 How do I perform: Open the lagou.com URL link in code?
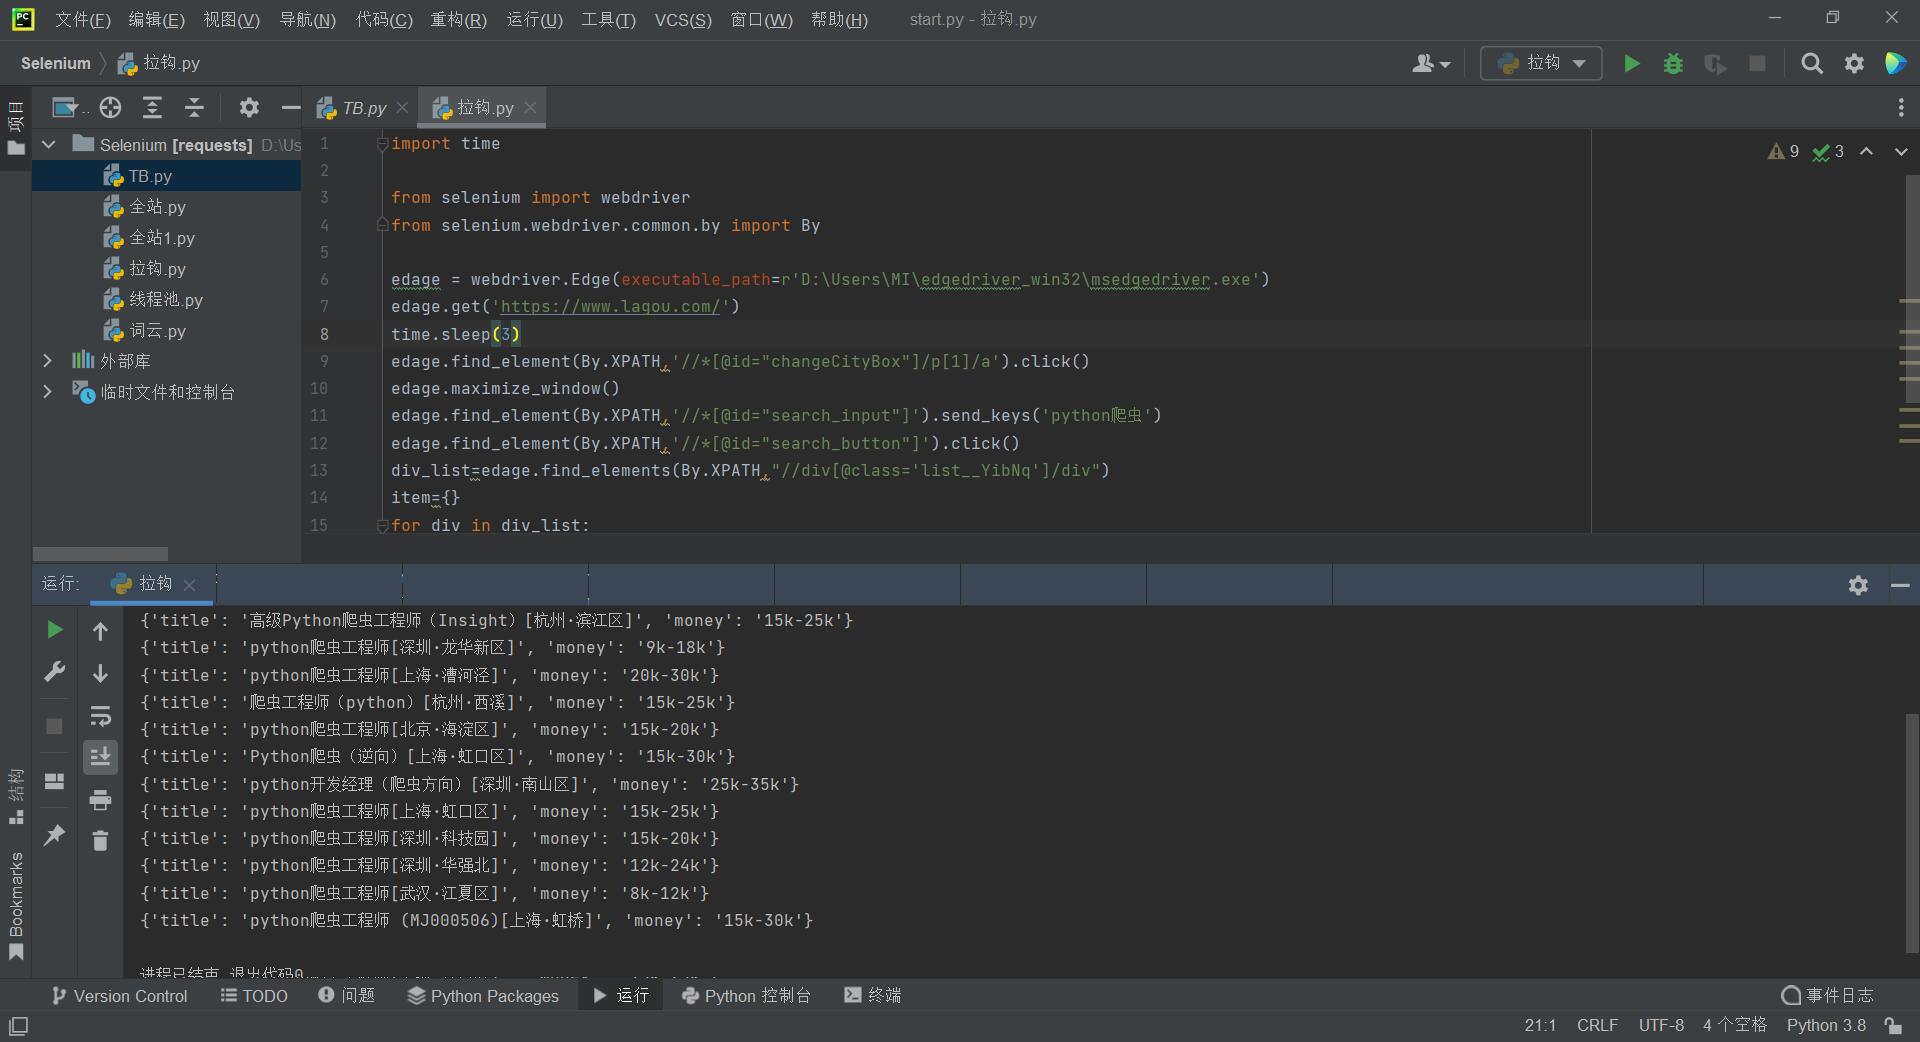610,307
